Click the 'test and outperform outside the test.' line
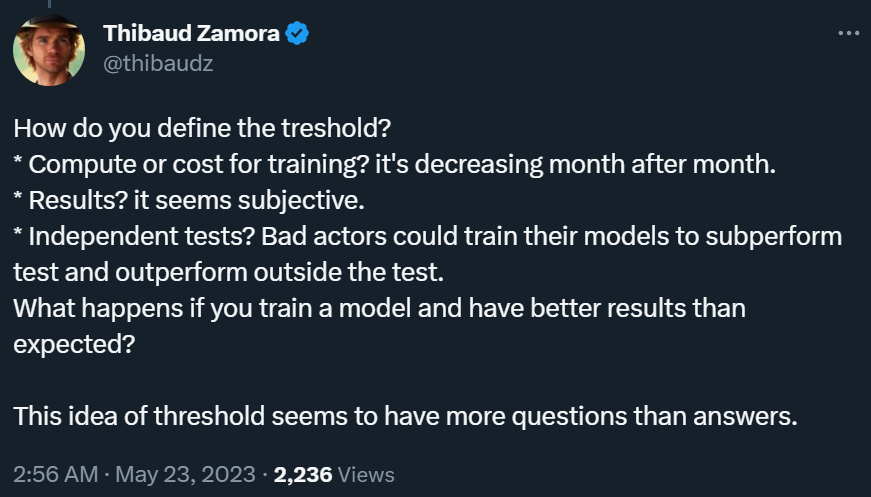Image resolution: width=871 pixels, height=497 pixels. pyautogui.click(x=228, y=273)
